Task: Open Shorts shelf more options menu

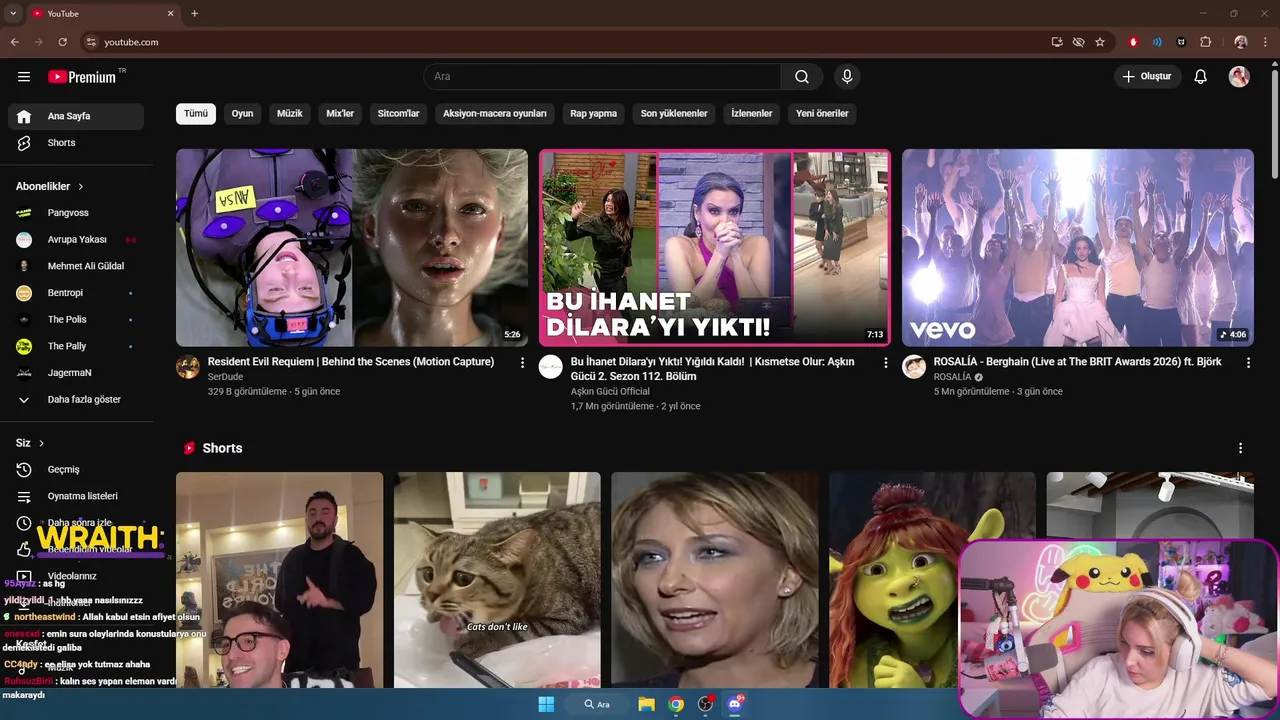Action: coord(1240,448)
